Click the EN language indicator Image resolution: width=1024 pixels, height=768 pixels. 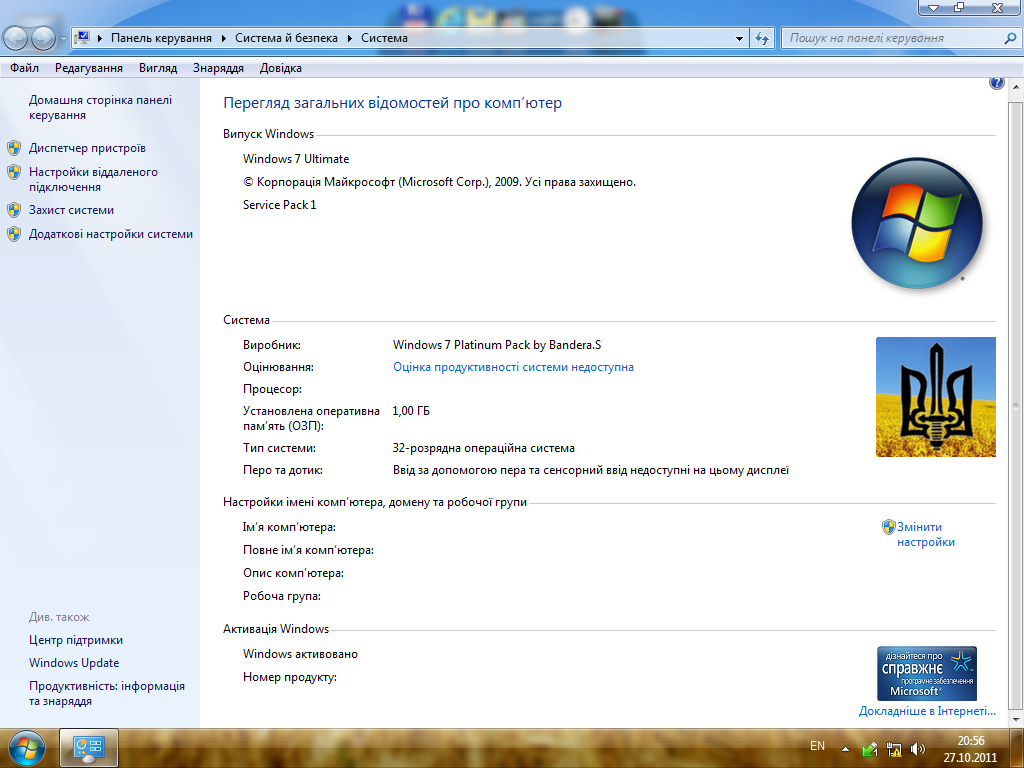[817, 746]
